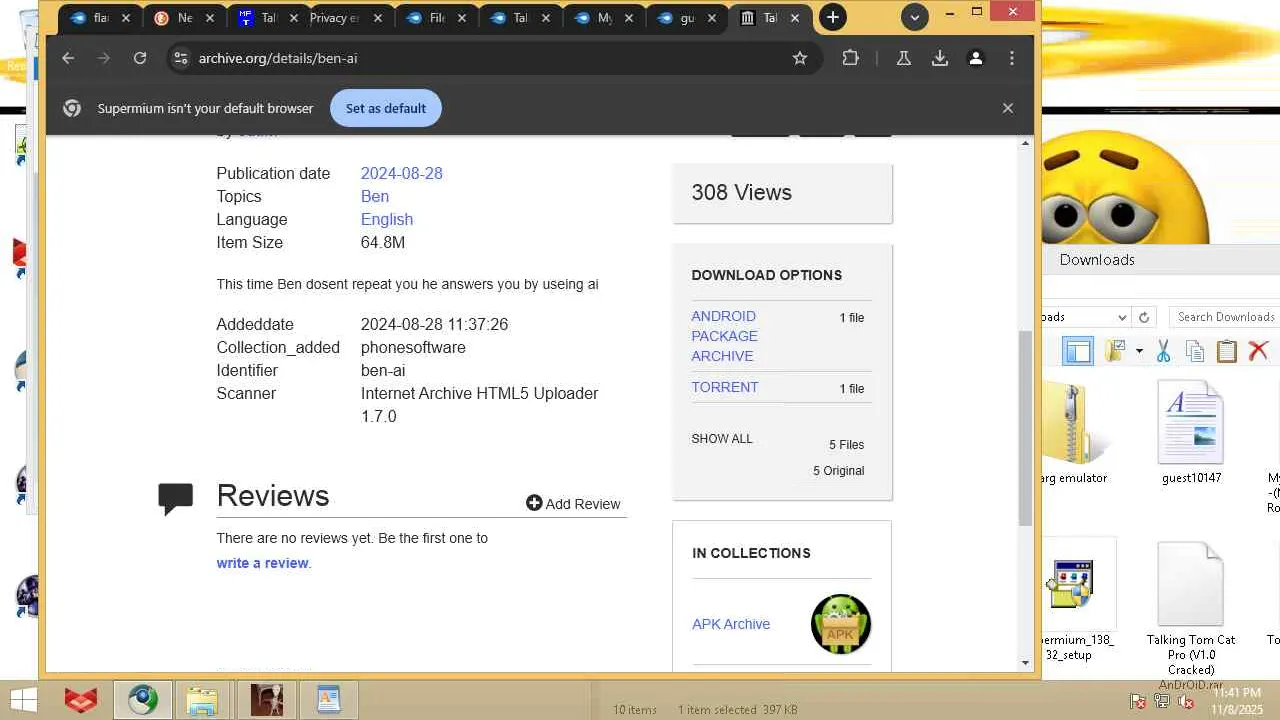View site information icon in address bar
The width and height of the screenshot is (1280, 720).
pyautogui.click(x=180, y=58)
